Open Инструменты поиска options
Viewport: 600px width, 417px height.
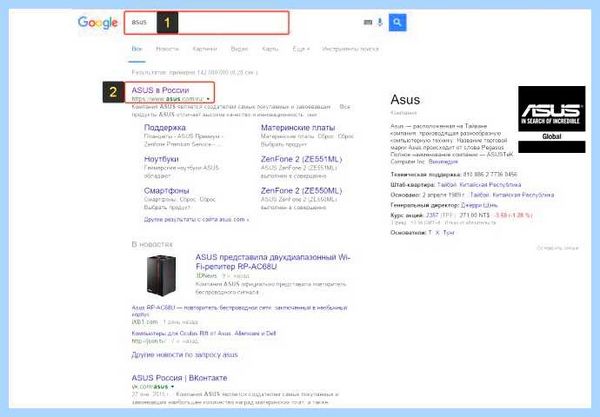350,49
